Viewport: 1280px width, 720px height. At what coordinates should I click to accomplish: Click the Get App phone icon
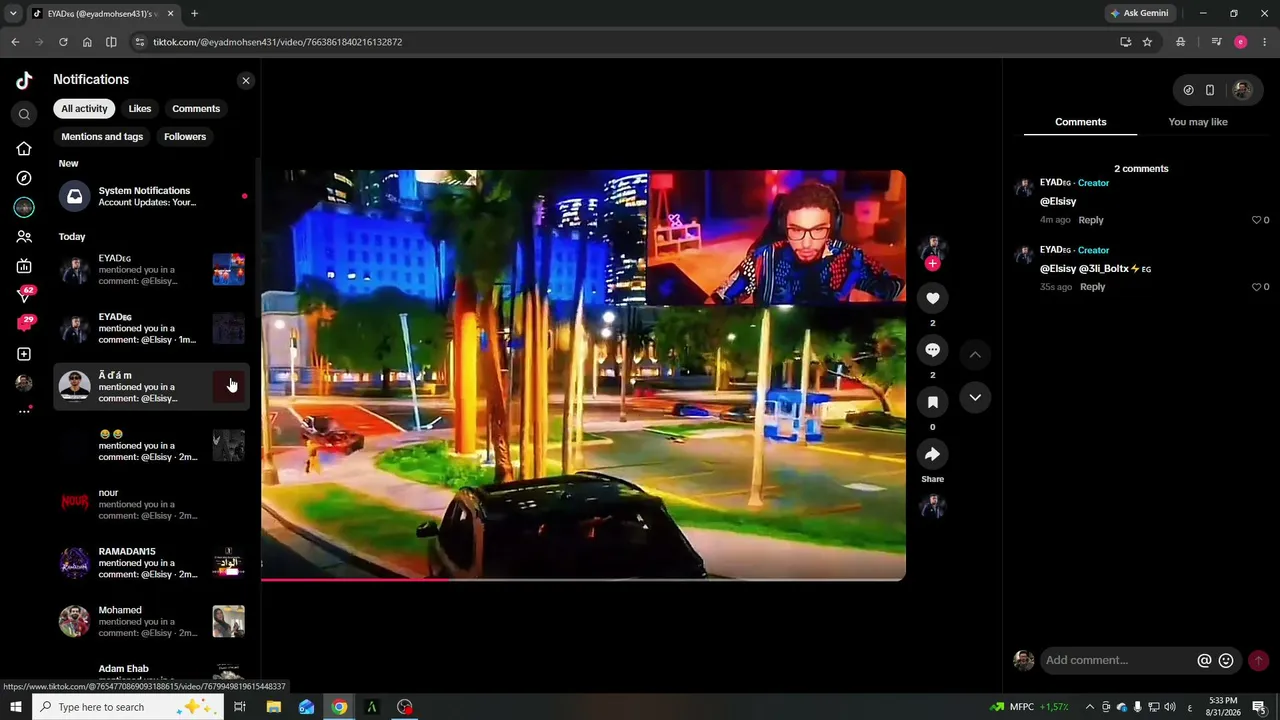coord(1210,90)
